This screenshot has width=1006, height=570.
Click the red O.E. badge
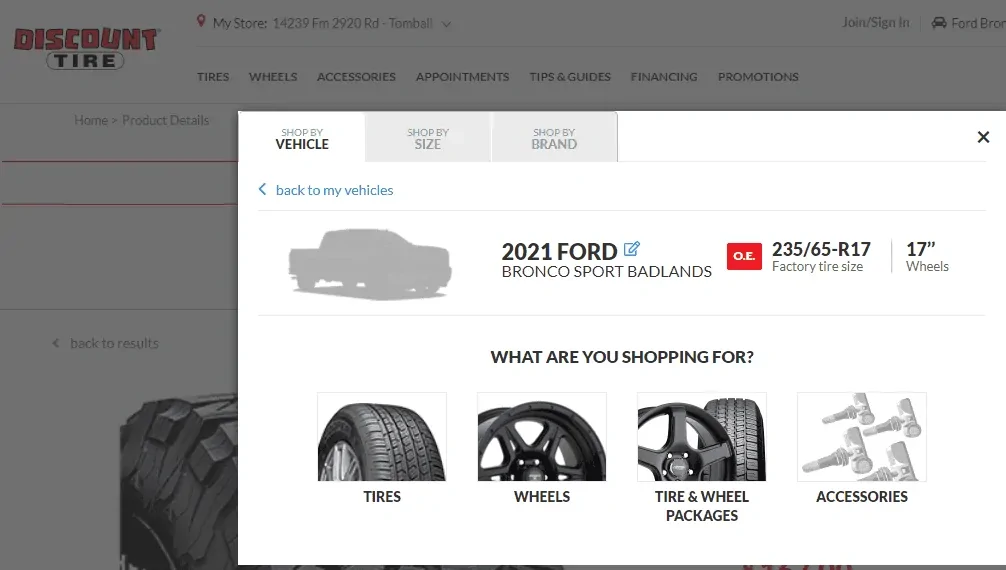pos(744,256)
